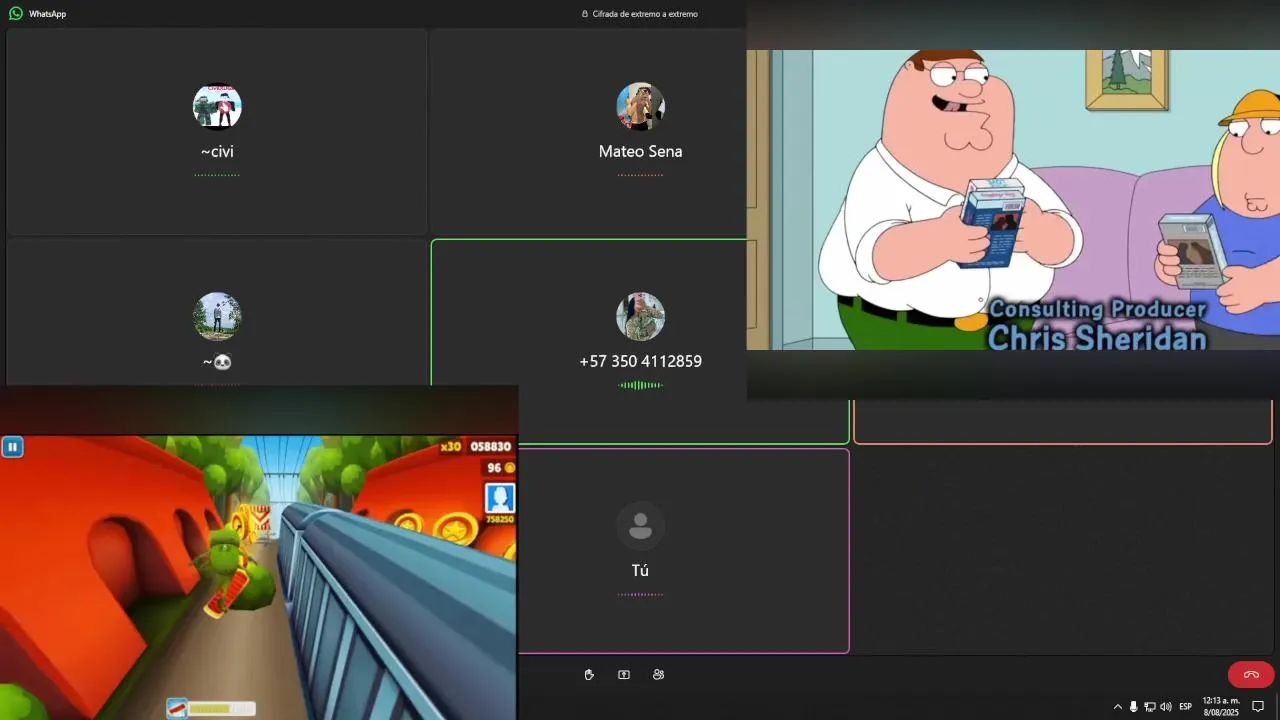The height and width of the screenshot is (720, 1280).
Task: Click the gold coin counter icon in game
Action: click(509, 468)
